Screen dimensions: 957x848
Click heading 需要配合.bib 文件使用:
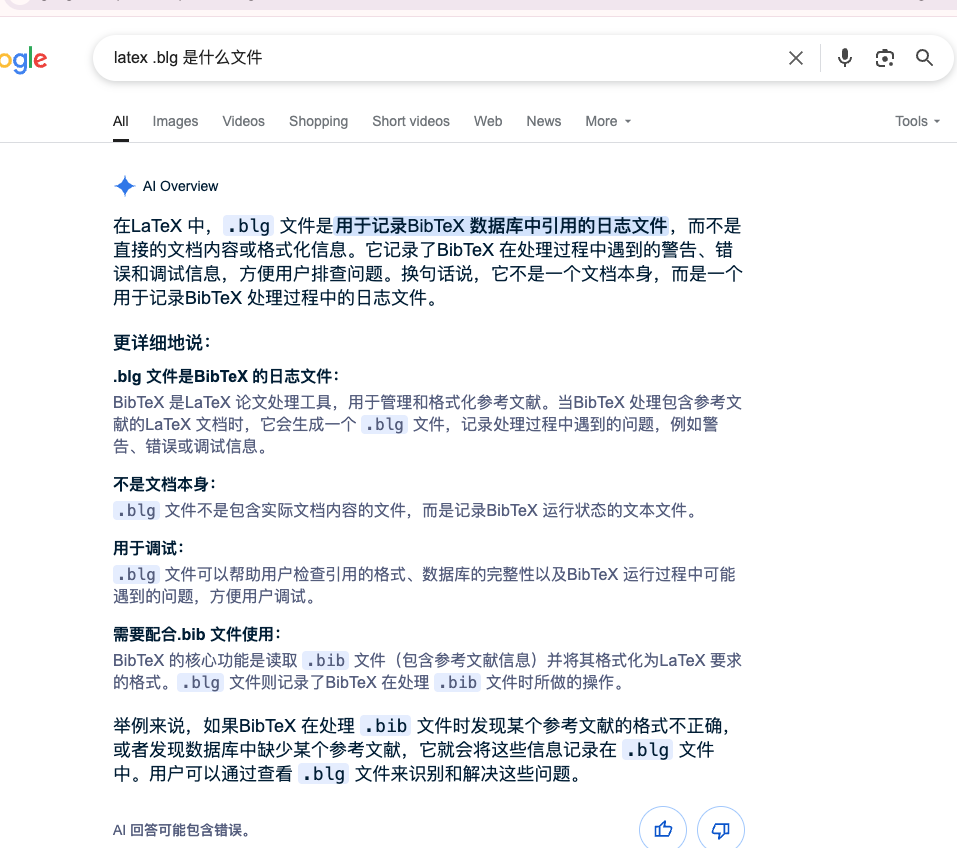point(197,634)
